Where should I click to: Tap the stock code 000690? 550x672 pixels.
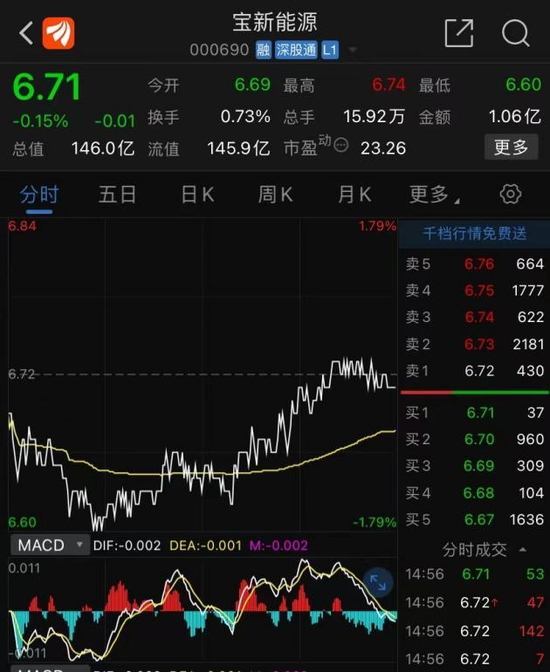(219, 50)
